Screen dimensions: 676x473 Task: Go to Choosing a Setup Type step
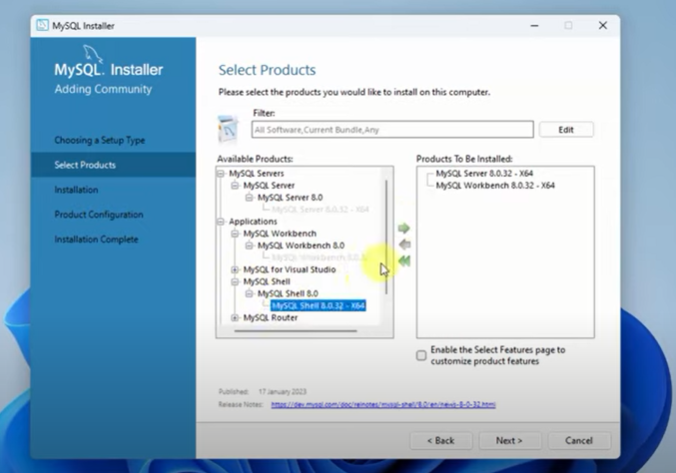pyautogui.click(x=100, y=140)
